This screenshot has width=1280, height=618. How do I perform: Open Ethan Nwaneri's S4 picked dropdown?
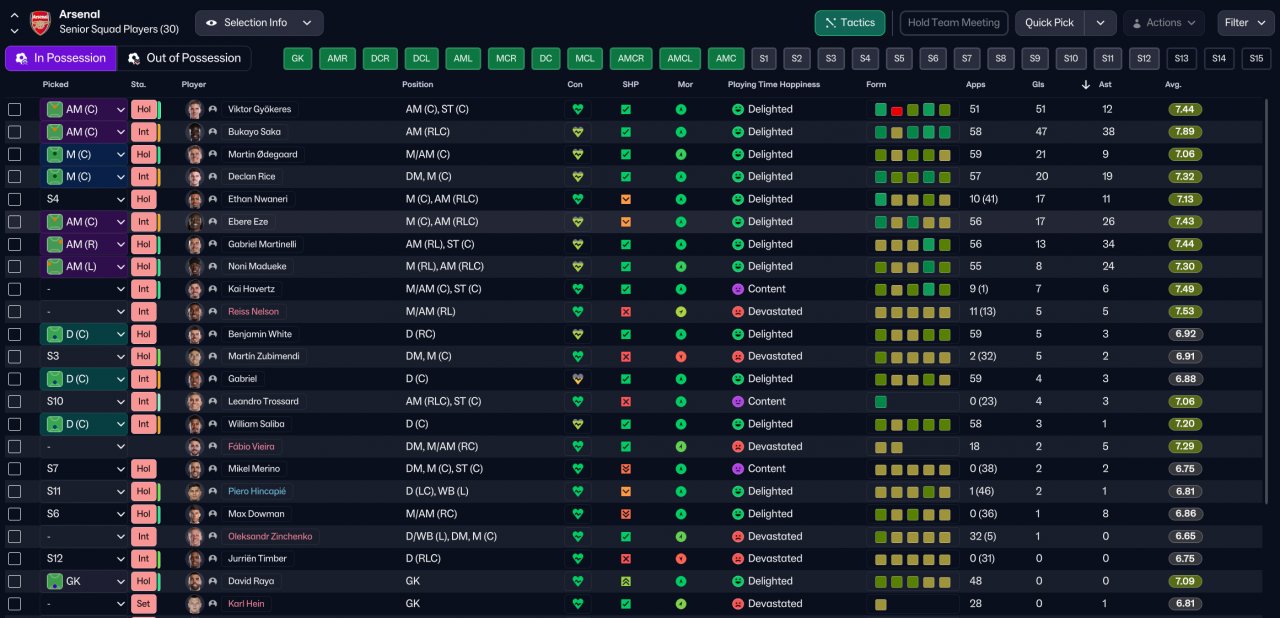(x=84, y=199)
